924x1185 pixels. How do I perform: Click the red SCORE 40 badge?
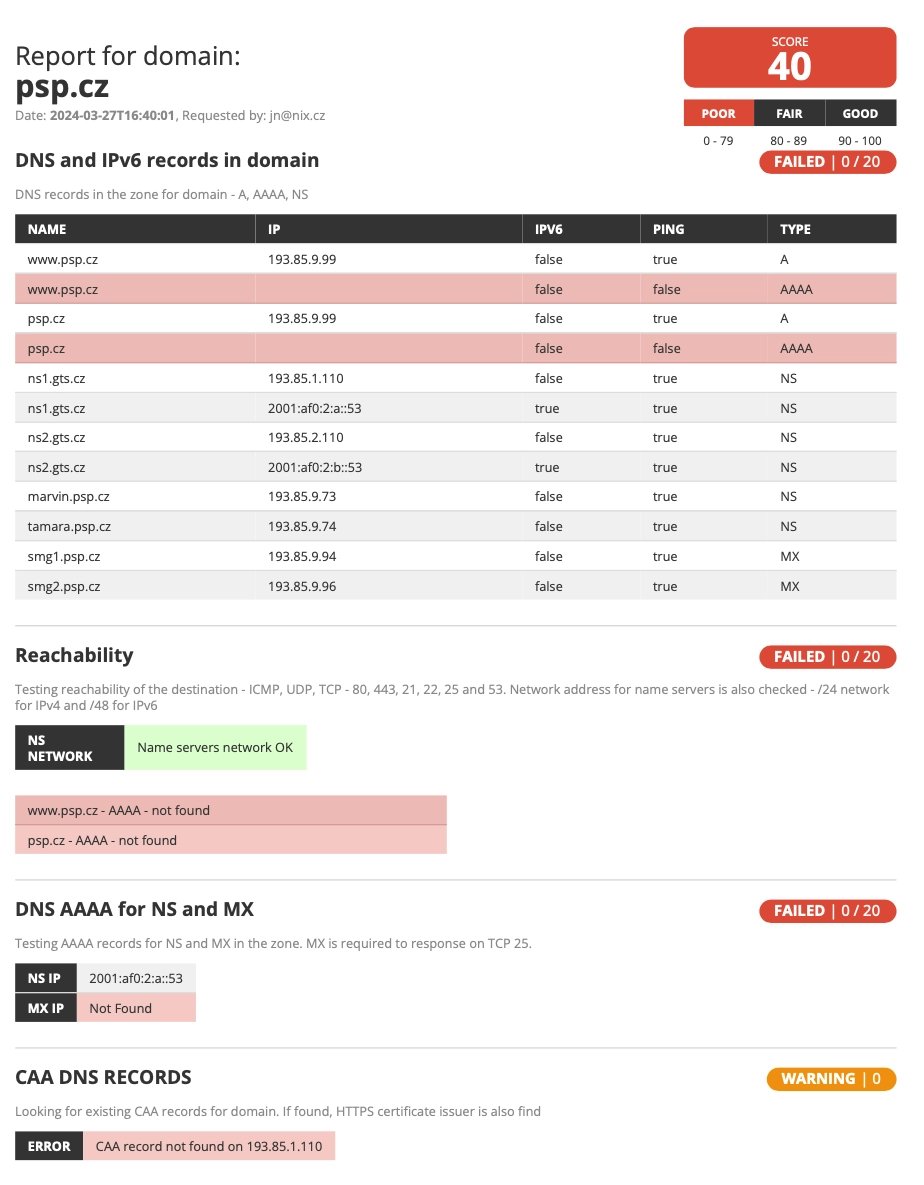click(789, 58)
